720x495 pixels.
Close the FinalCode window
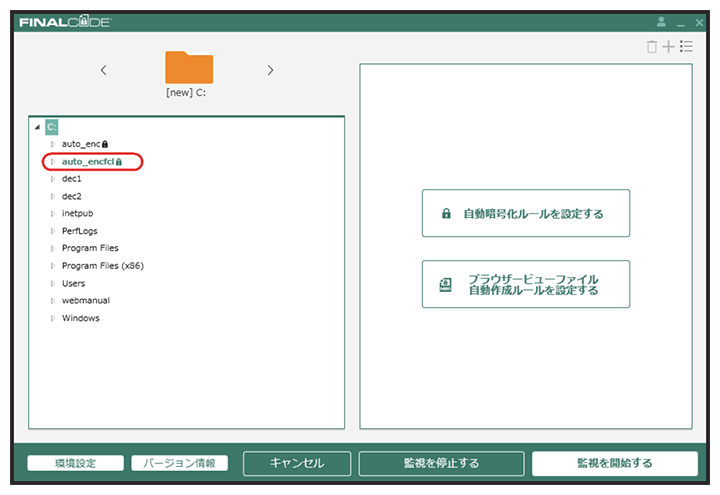(699, 22)
